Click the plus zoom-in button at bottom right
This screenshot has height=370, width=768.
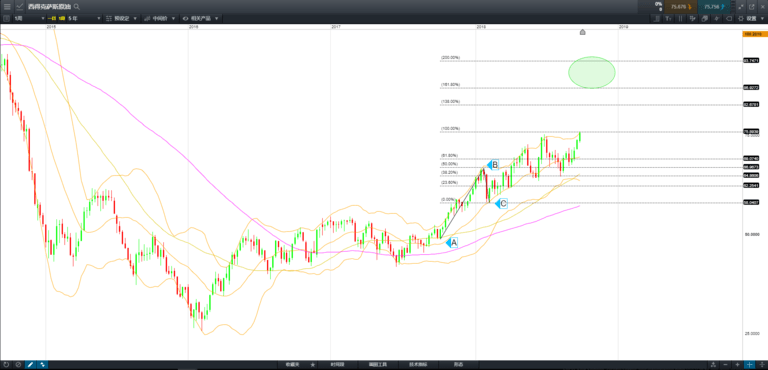[x=738, y=365]
